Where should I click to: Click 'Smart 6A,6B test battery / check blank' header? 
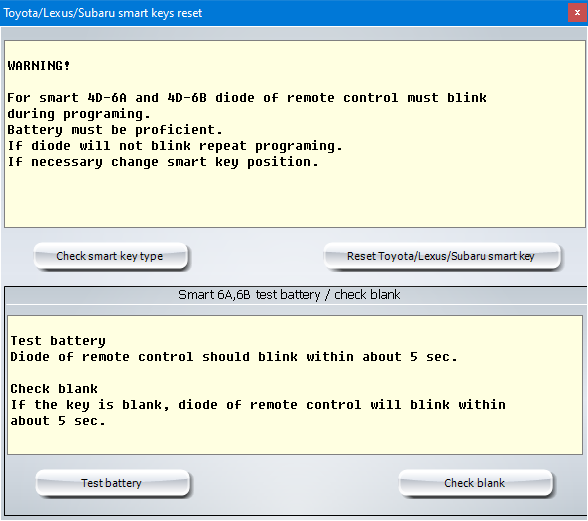coord(289,295)
